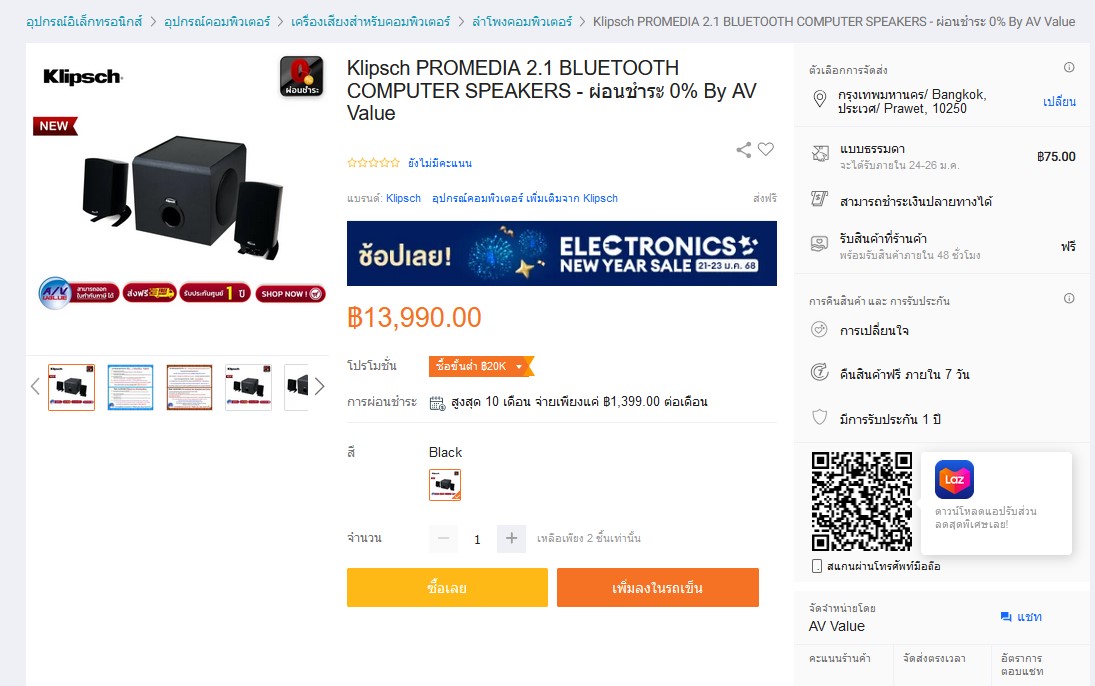Open chat with seller AV Value
Screen dimensions: 1095x686
(x=1021, y=617)
